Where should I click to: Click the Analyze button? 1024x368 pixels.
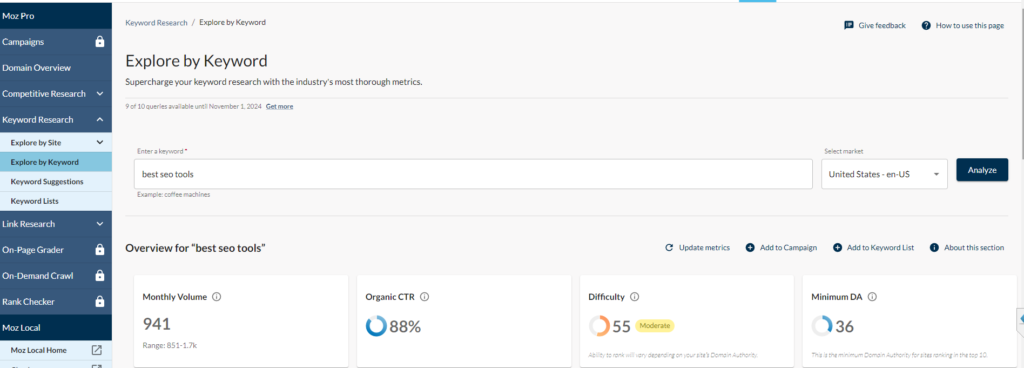[982, 170]
